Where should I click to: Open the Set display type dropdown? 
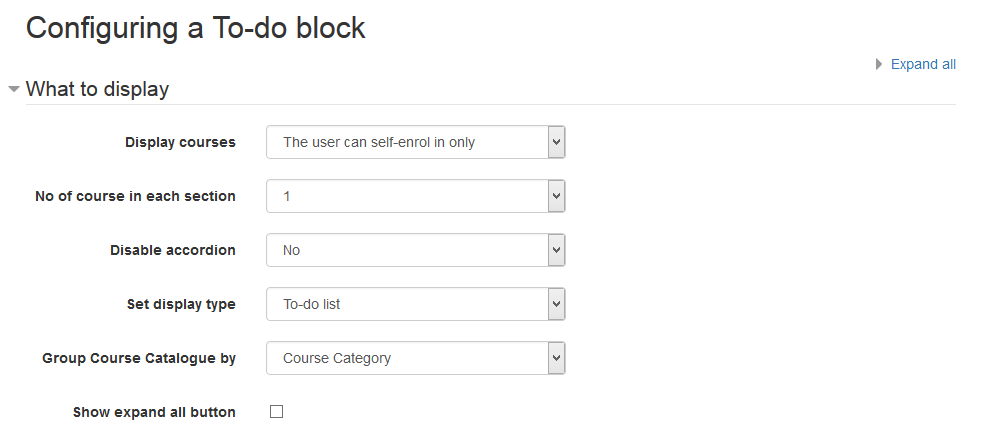point(407,304)
